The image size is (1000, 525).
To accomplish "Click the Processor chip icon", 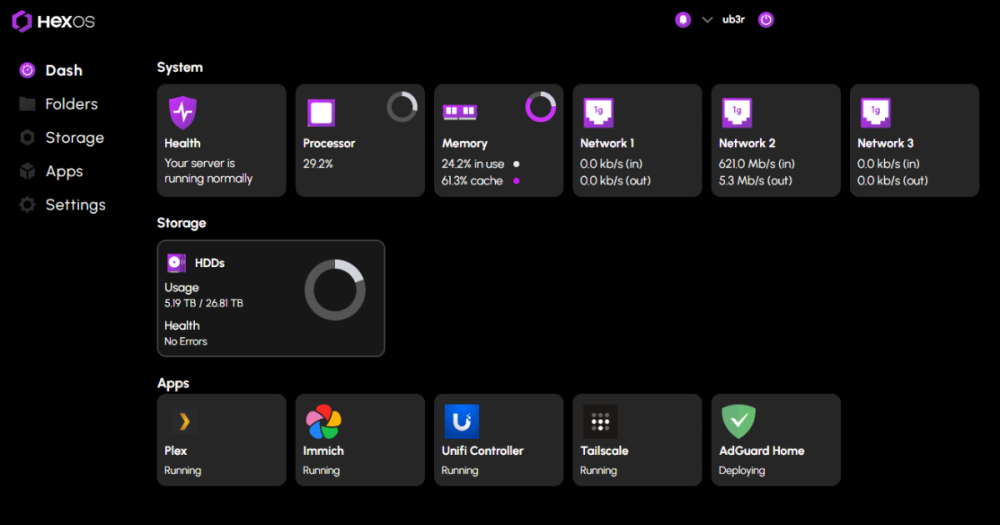I will (x=320, y=112).
